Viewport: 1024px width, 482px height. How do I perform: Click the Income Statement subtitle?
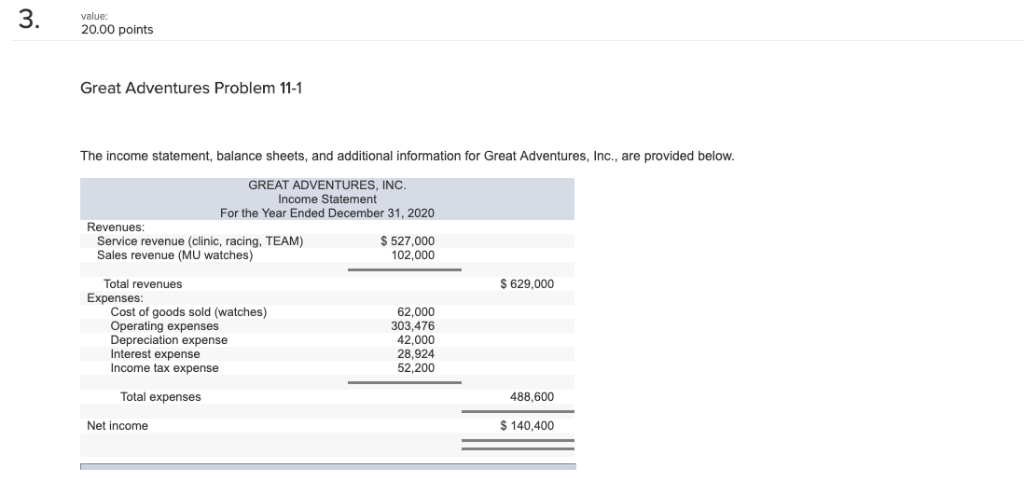pos(327,199)
